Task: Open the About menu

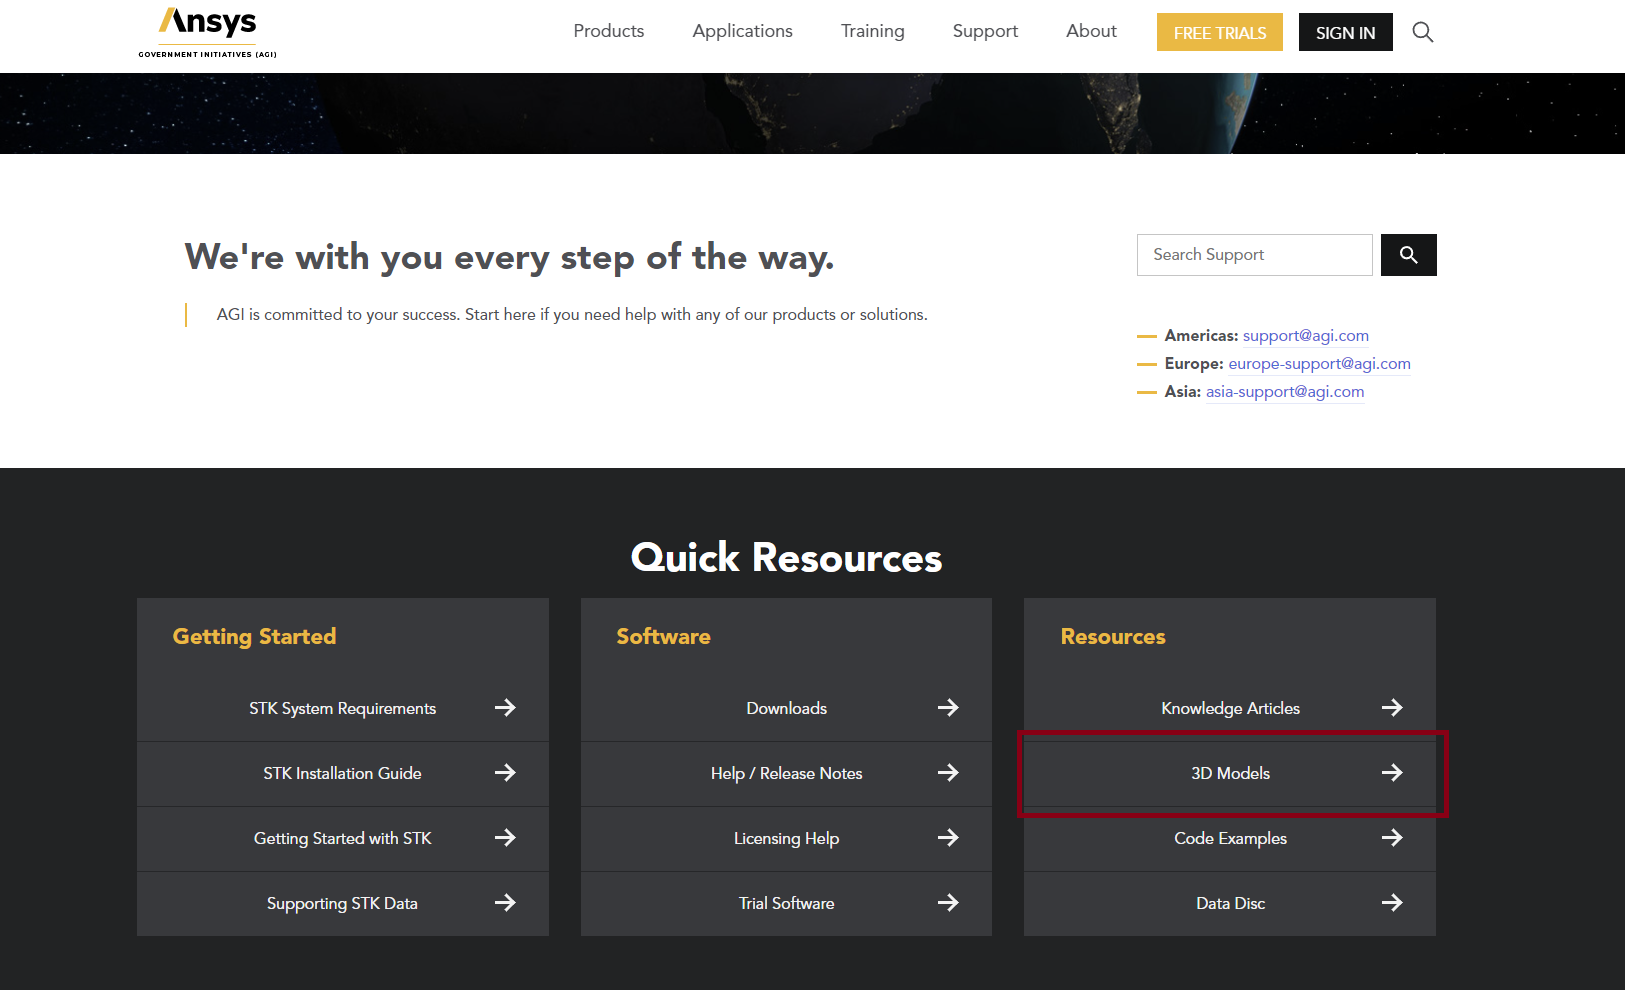Action: pos(1091,31)
